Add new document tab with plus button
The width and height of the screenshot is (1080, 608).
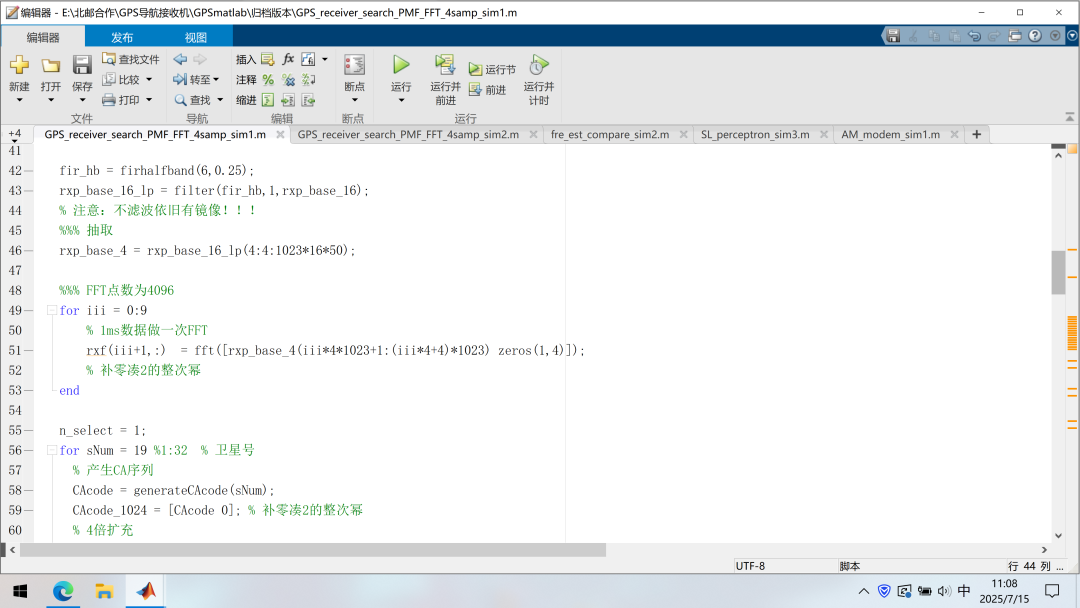pos(977,134)
